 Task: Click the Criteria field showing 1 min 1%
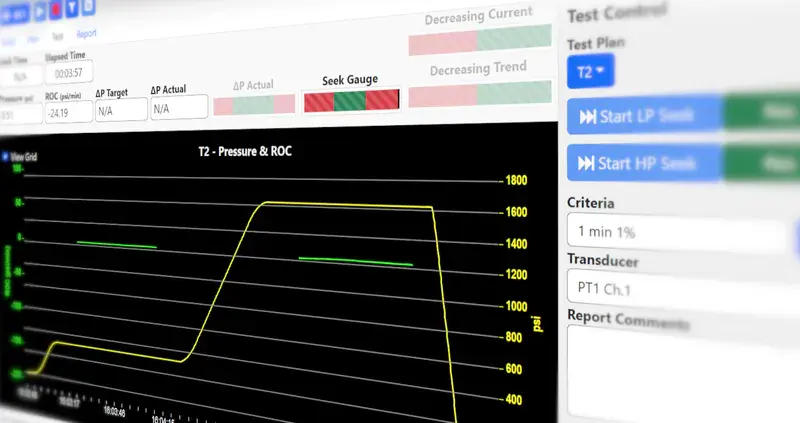(x=676, y=232)
